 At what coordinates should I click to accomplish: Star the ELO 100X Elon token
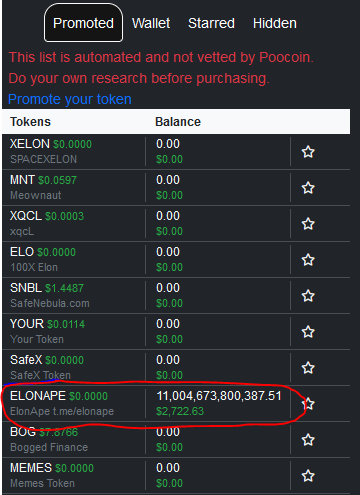click(308, 260)
